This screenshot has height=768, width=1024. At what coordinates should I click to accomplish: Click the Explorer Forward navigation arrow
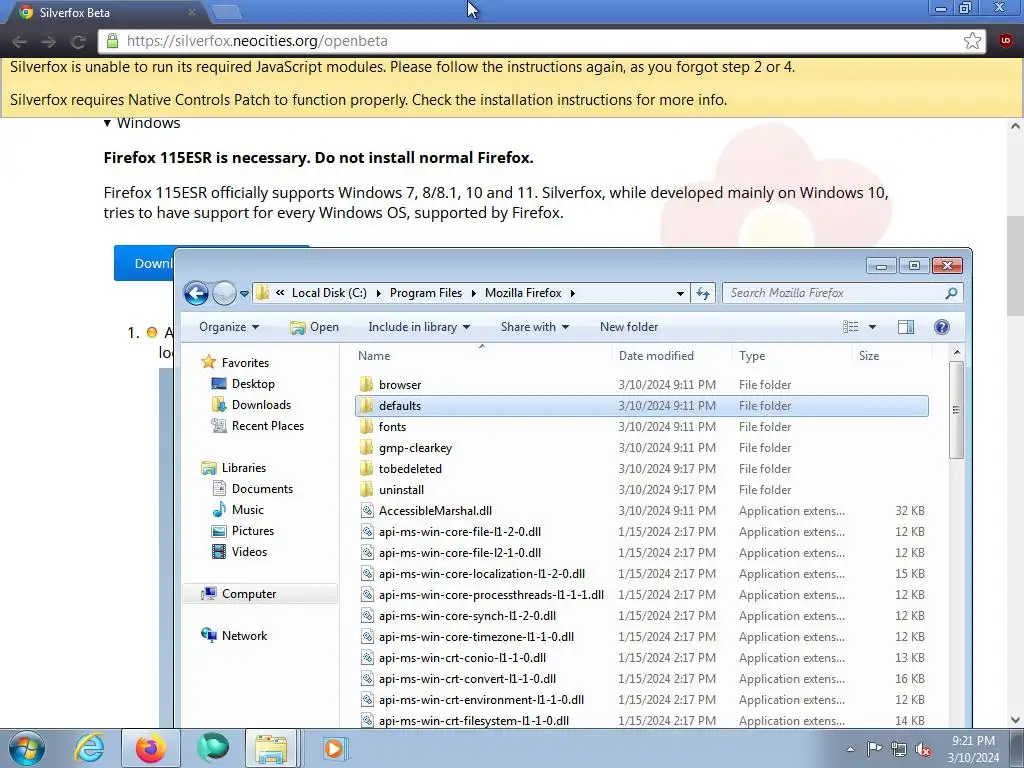(224, 293)
